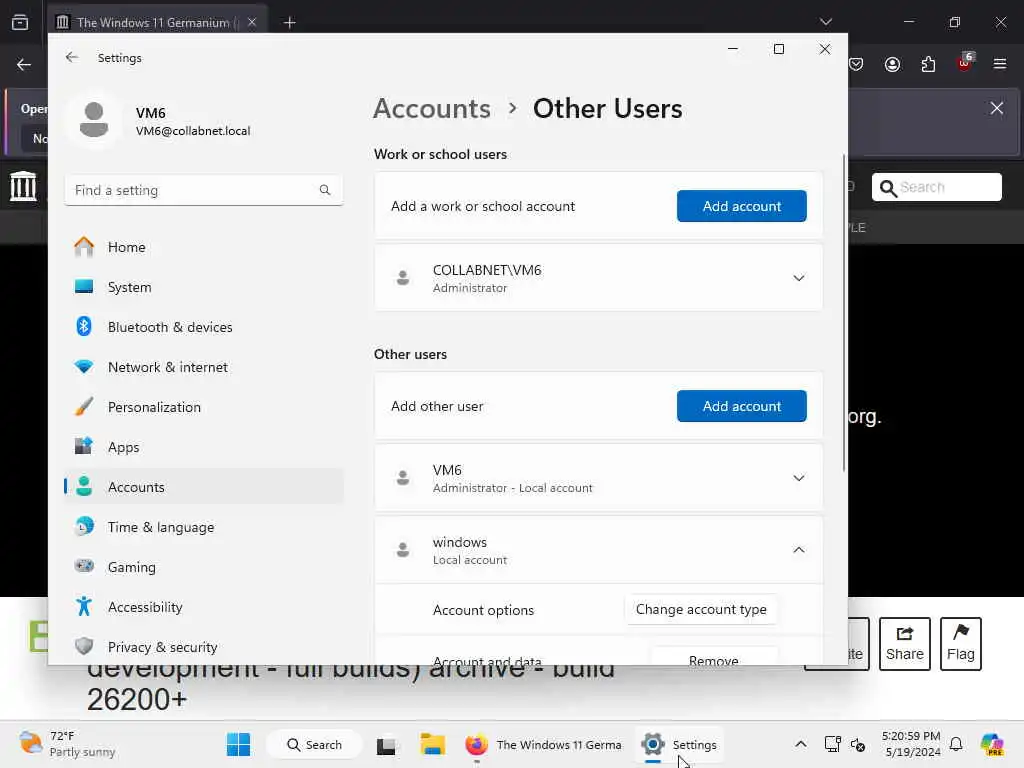Open the uBlock Origin extension icon

(x=965, y=63)
